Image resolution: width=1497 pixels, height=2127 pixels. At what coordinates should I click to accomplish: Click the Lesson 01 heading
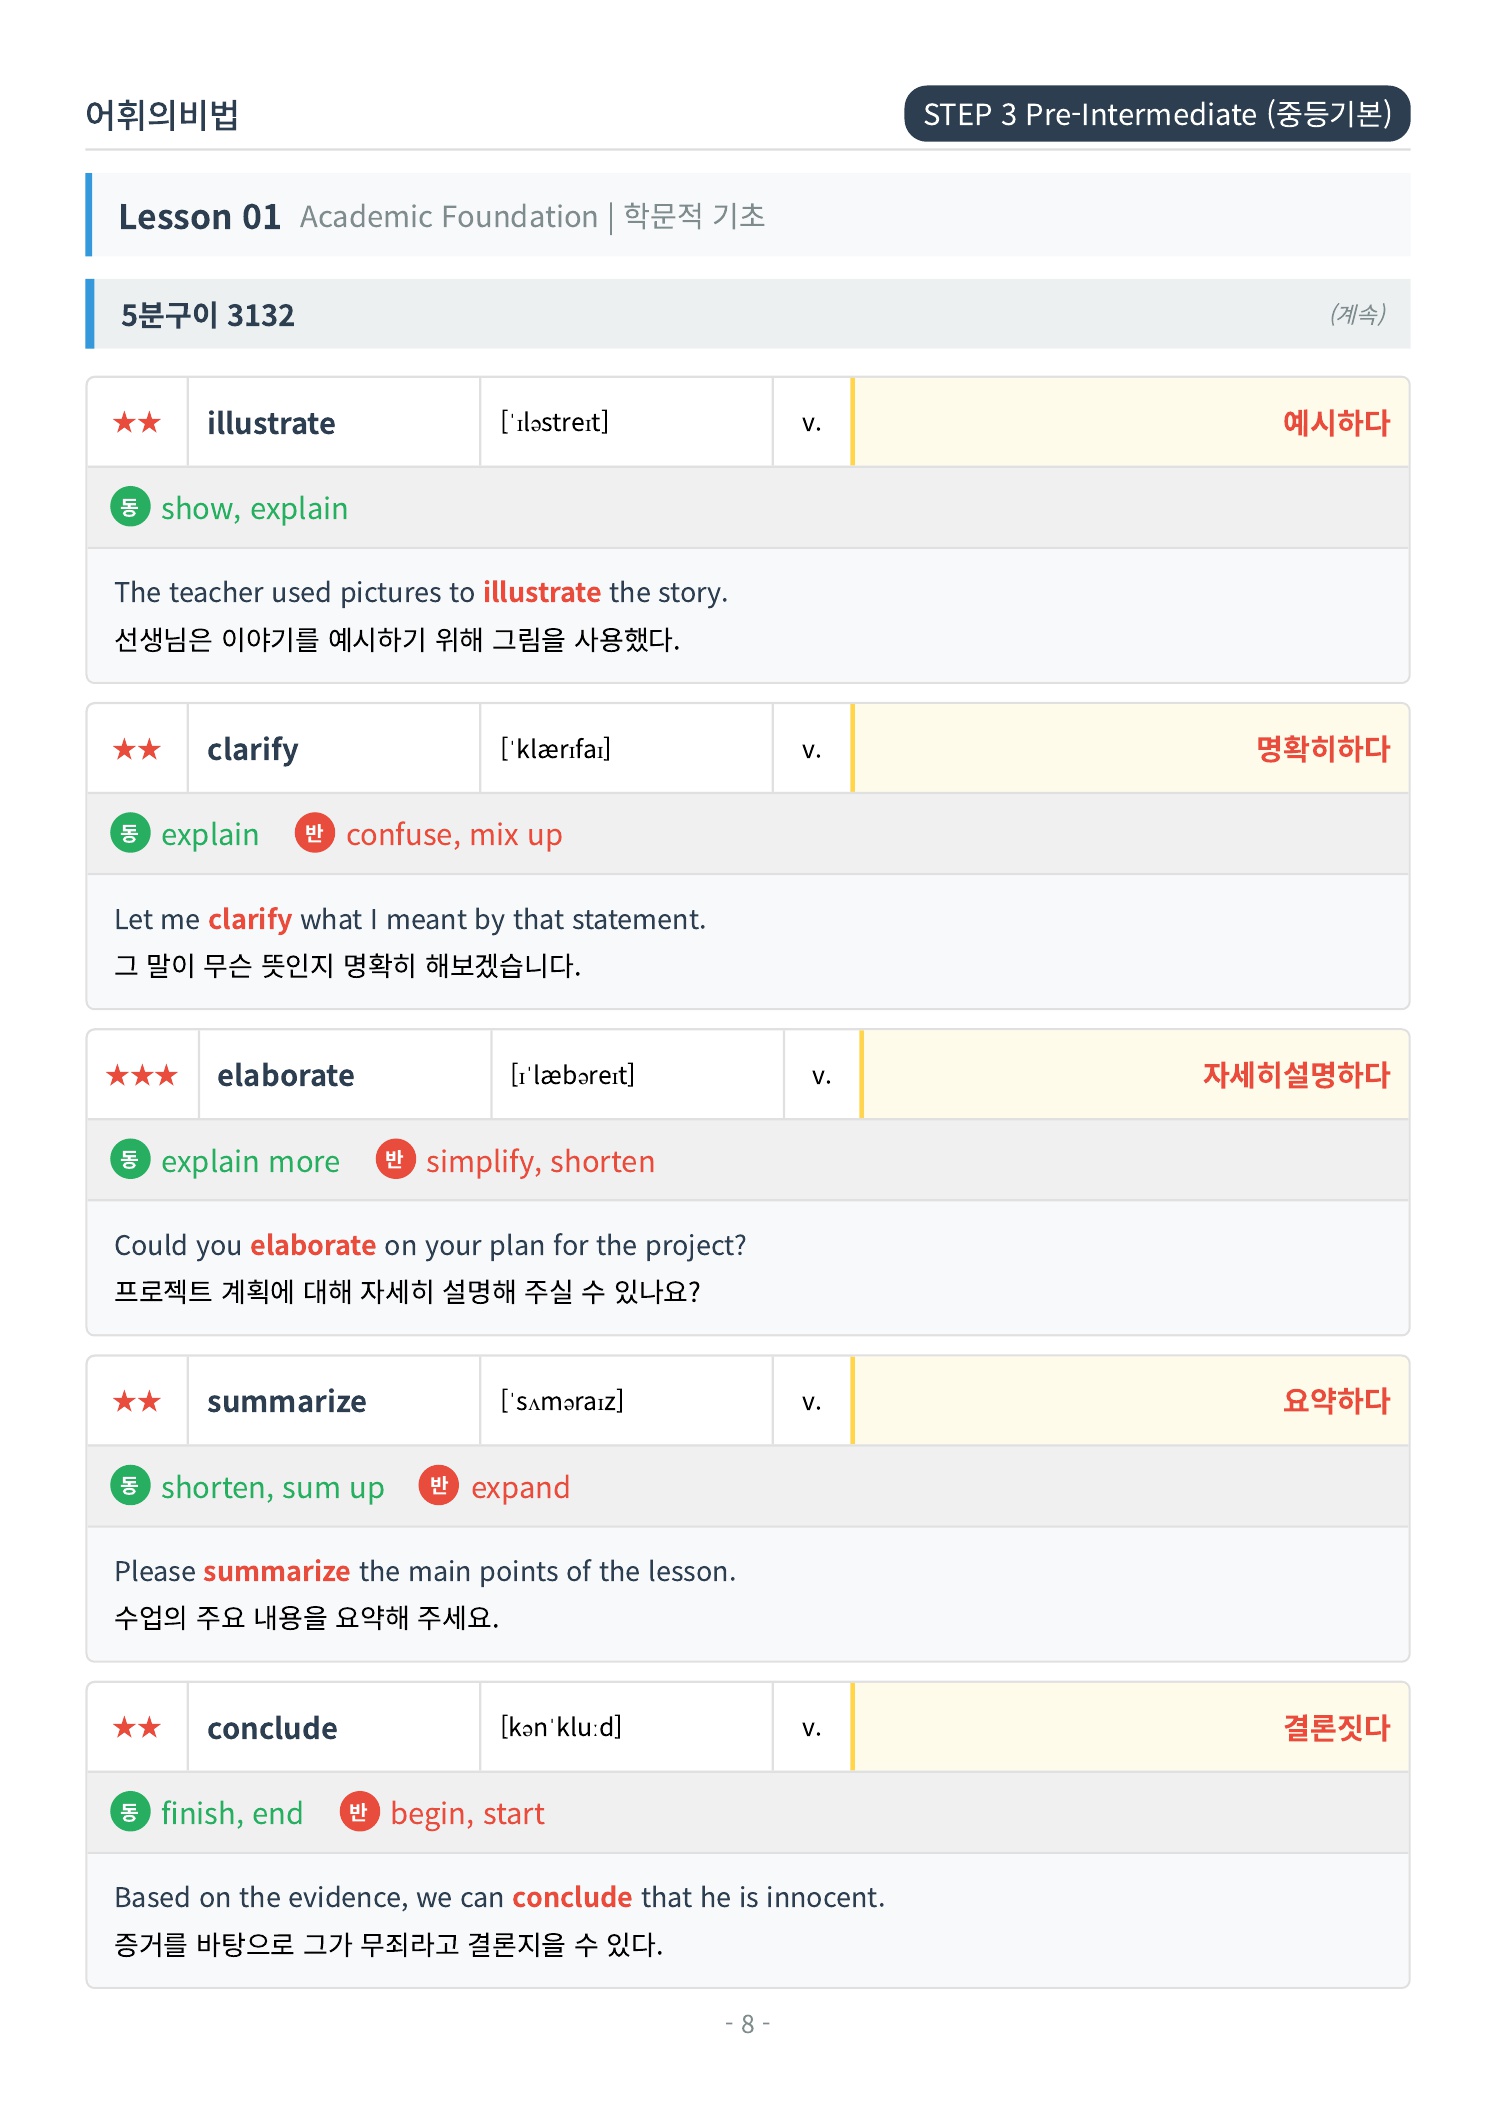tap(200, 216)
